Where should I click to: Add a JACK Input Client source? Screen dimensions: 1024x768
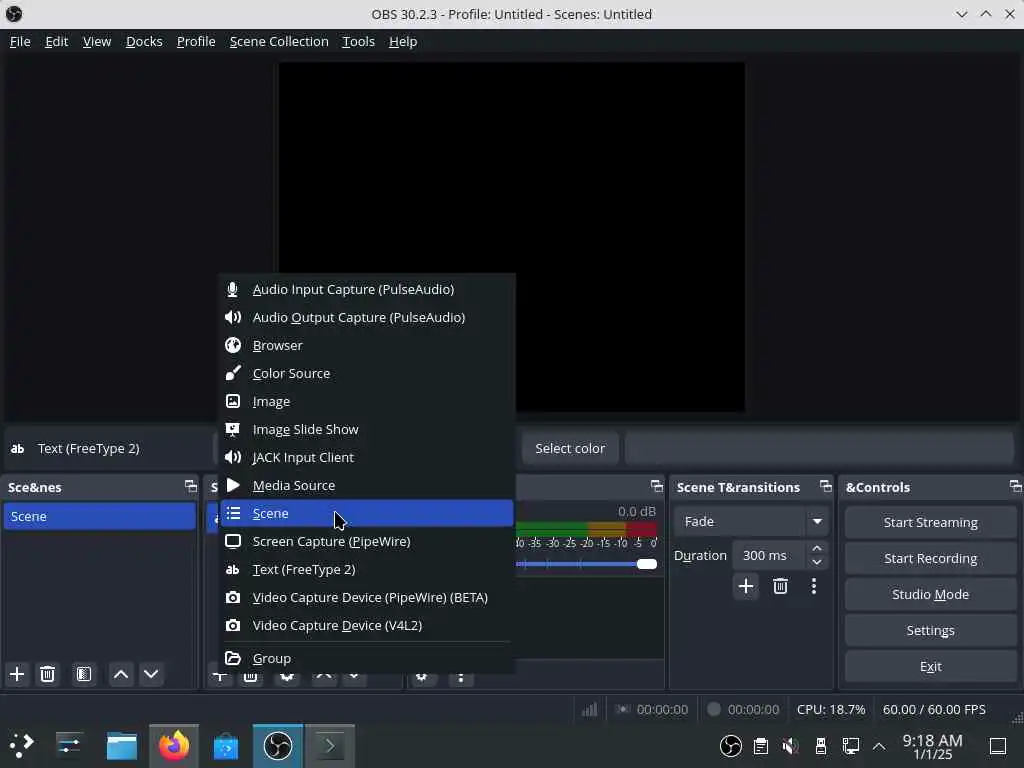click(x=367, y=458)
